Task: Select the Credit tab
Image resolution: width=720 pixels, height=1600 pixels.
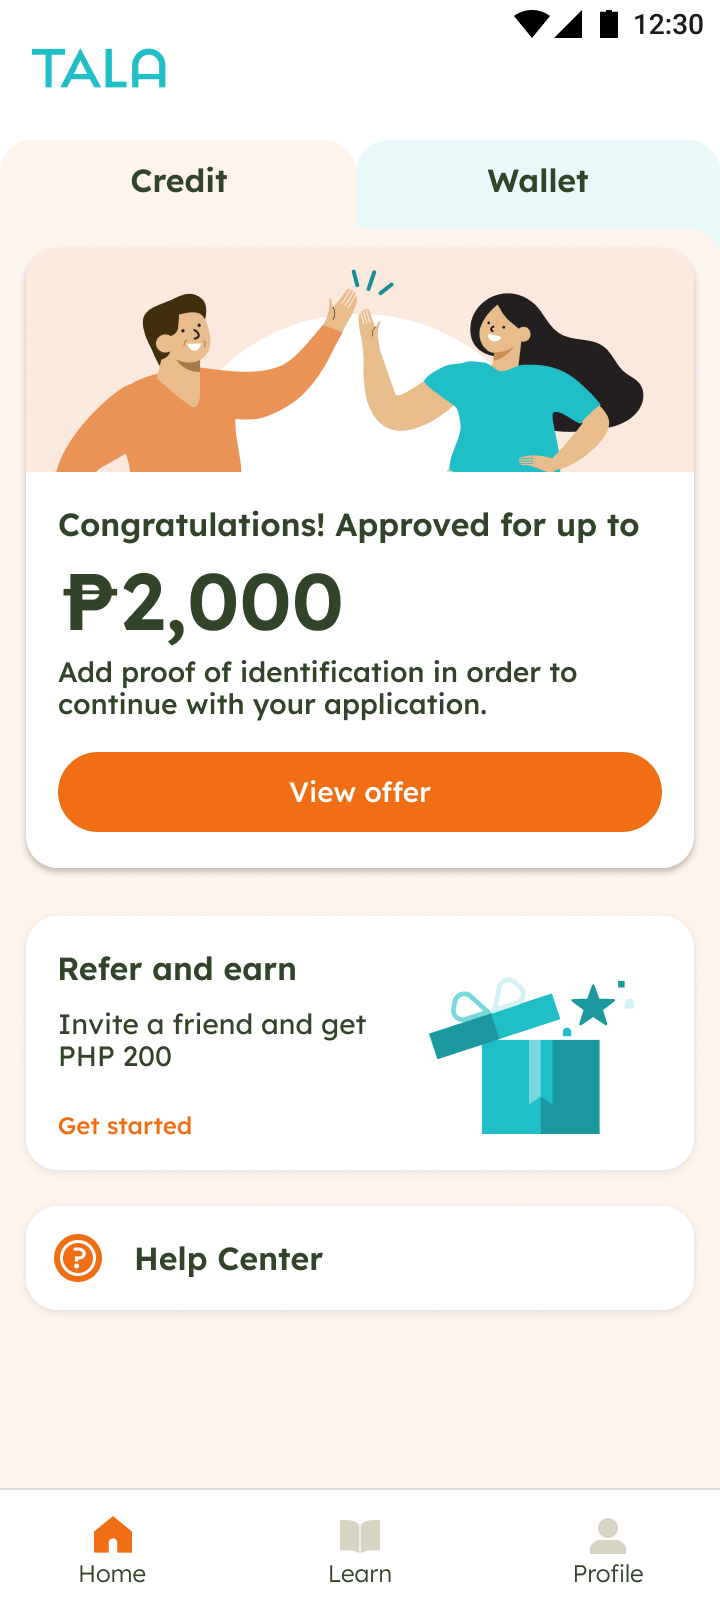Action: 179,182
